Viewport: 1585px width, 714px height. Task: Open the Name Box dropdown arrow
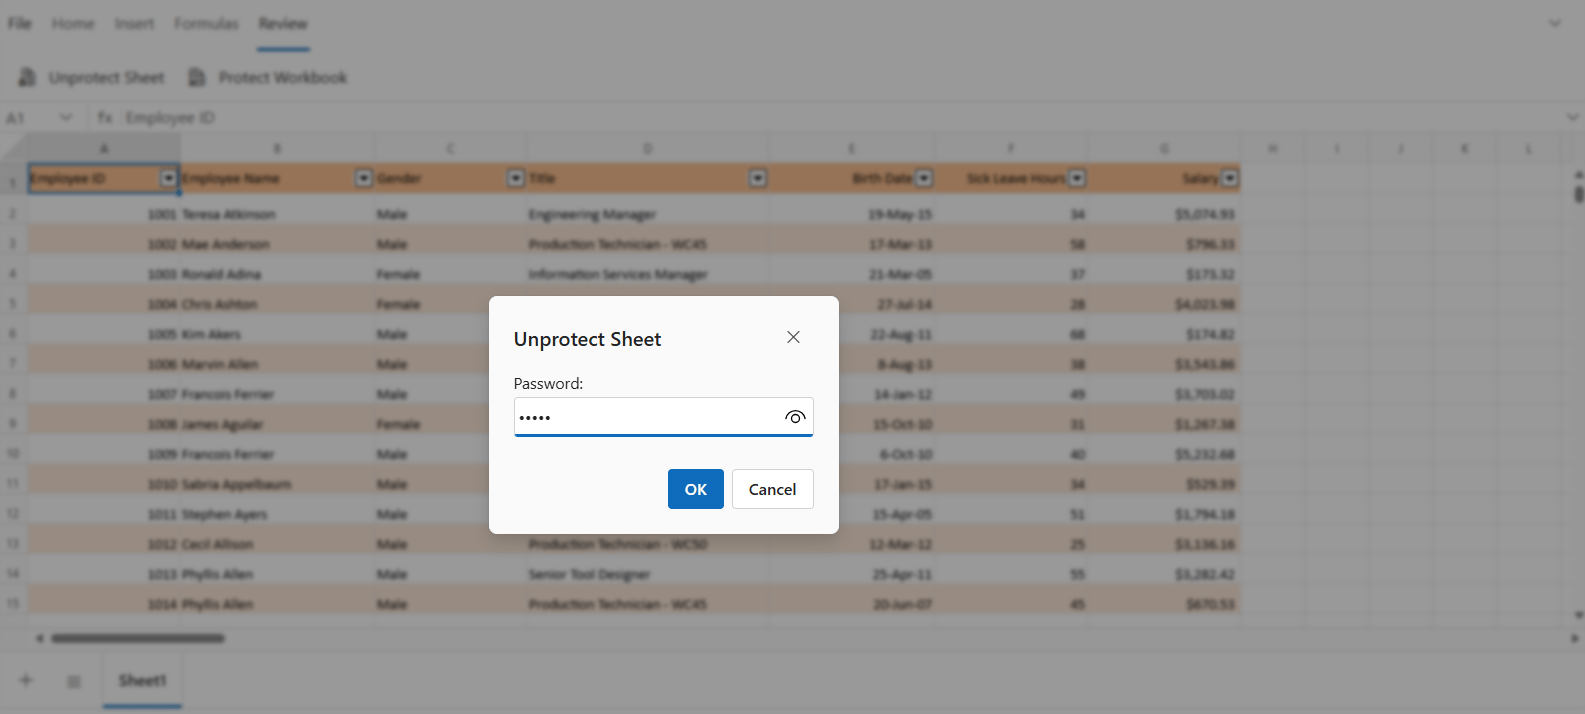click(66, 117)
